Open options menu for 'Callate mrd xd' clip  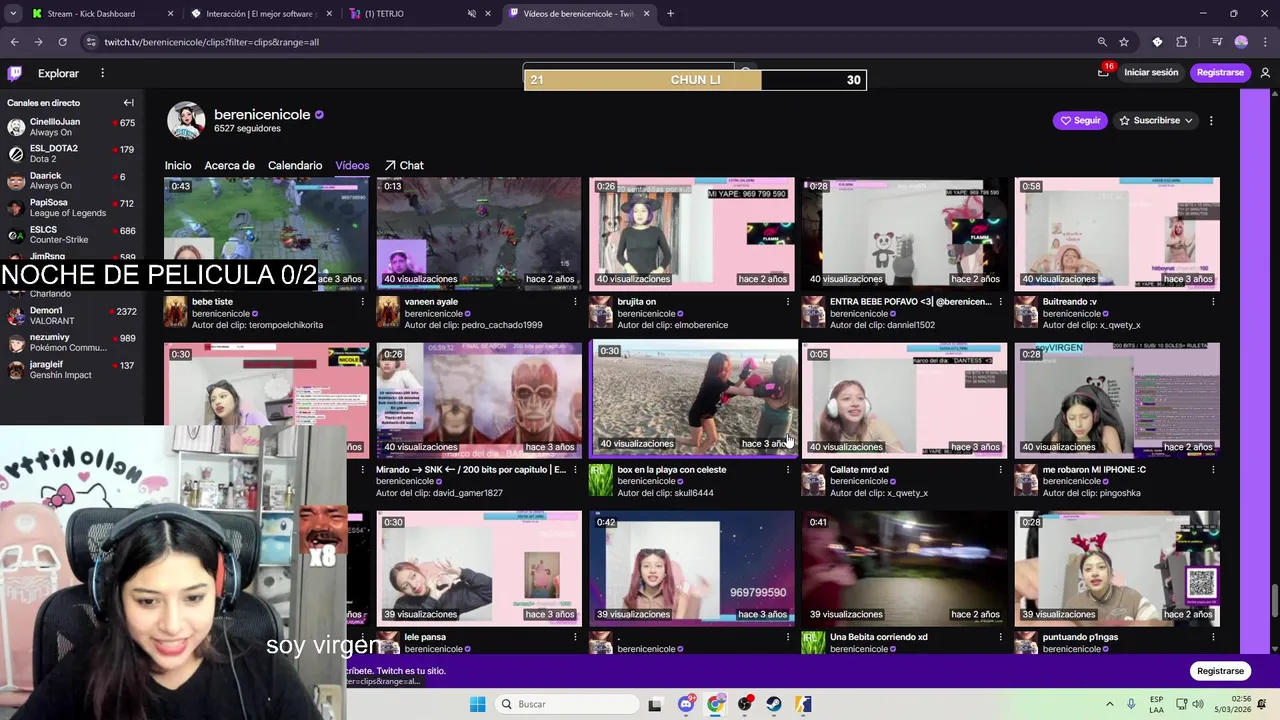1000,470
